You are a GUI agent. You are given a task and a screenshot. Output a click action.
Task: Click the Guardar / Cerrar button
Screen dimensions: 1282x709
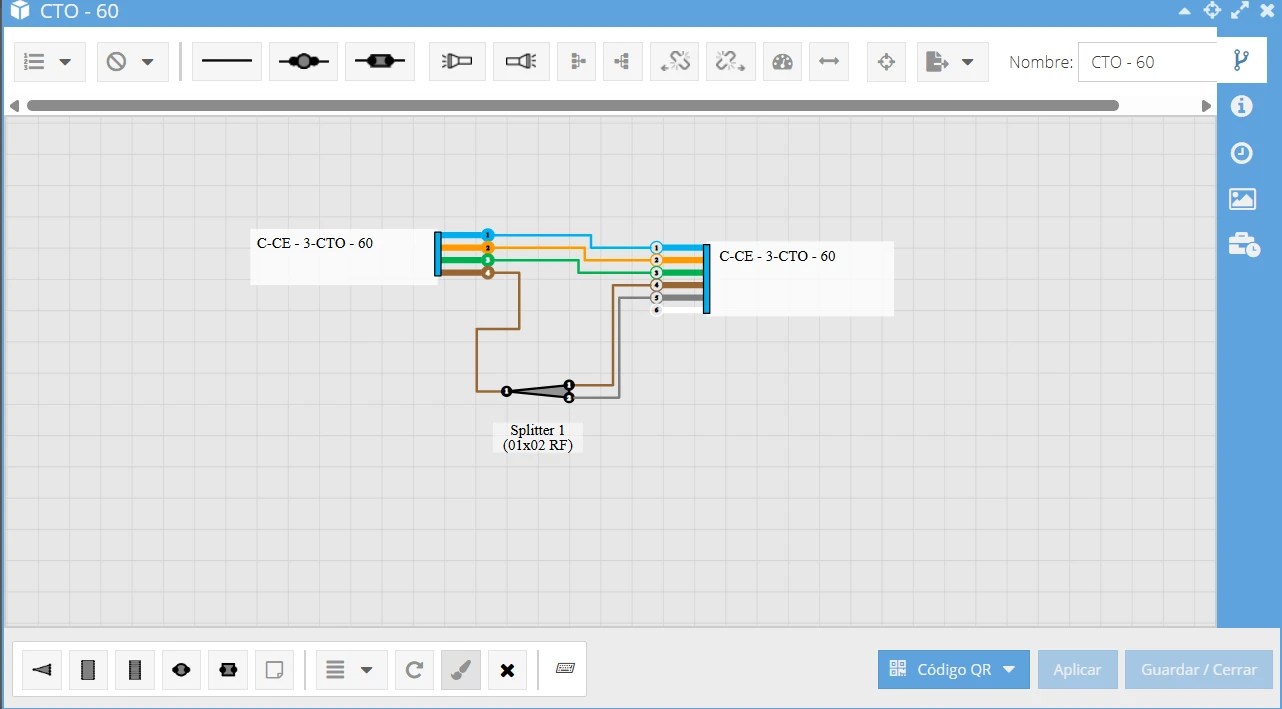point(1199,670)
